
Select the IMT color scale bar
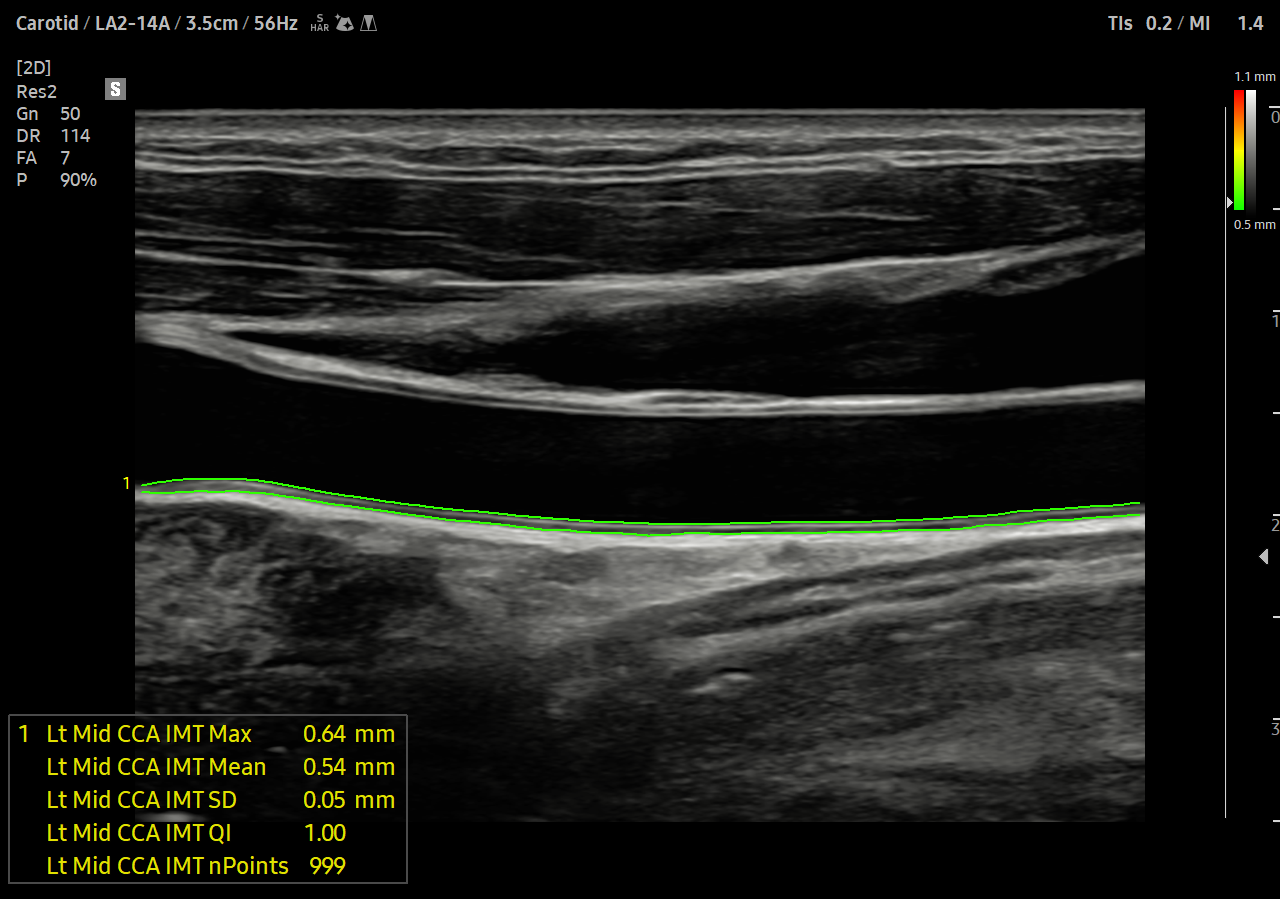click(x=1238, y=150)
